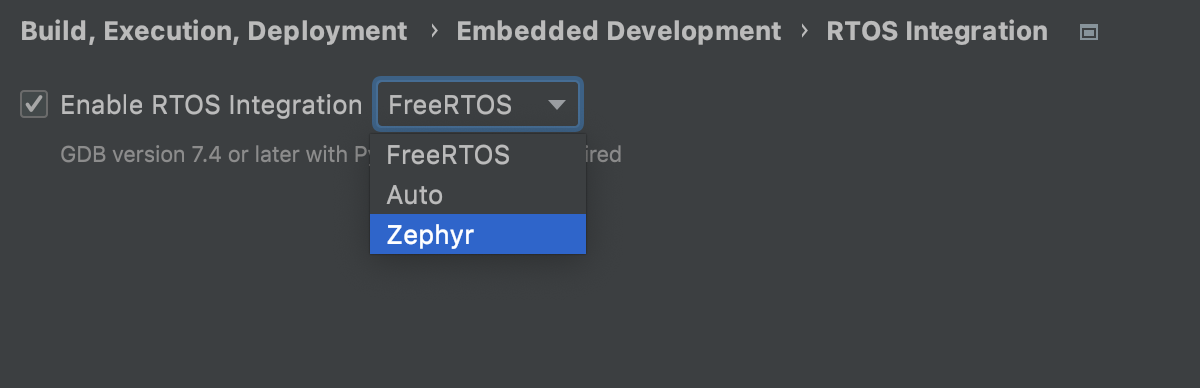1200x388 pixels.
Task: Click the RTOS Integration breadcrumb title
Action: pos(937,32)
